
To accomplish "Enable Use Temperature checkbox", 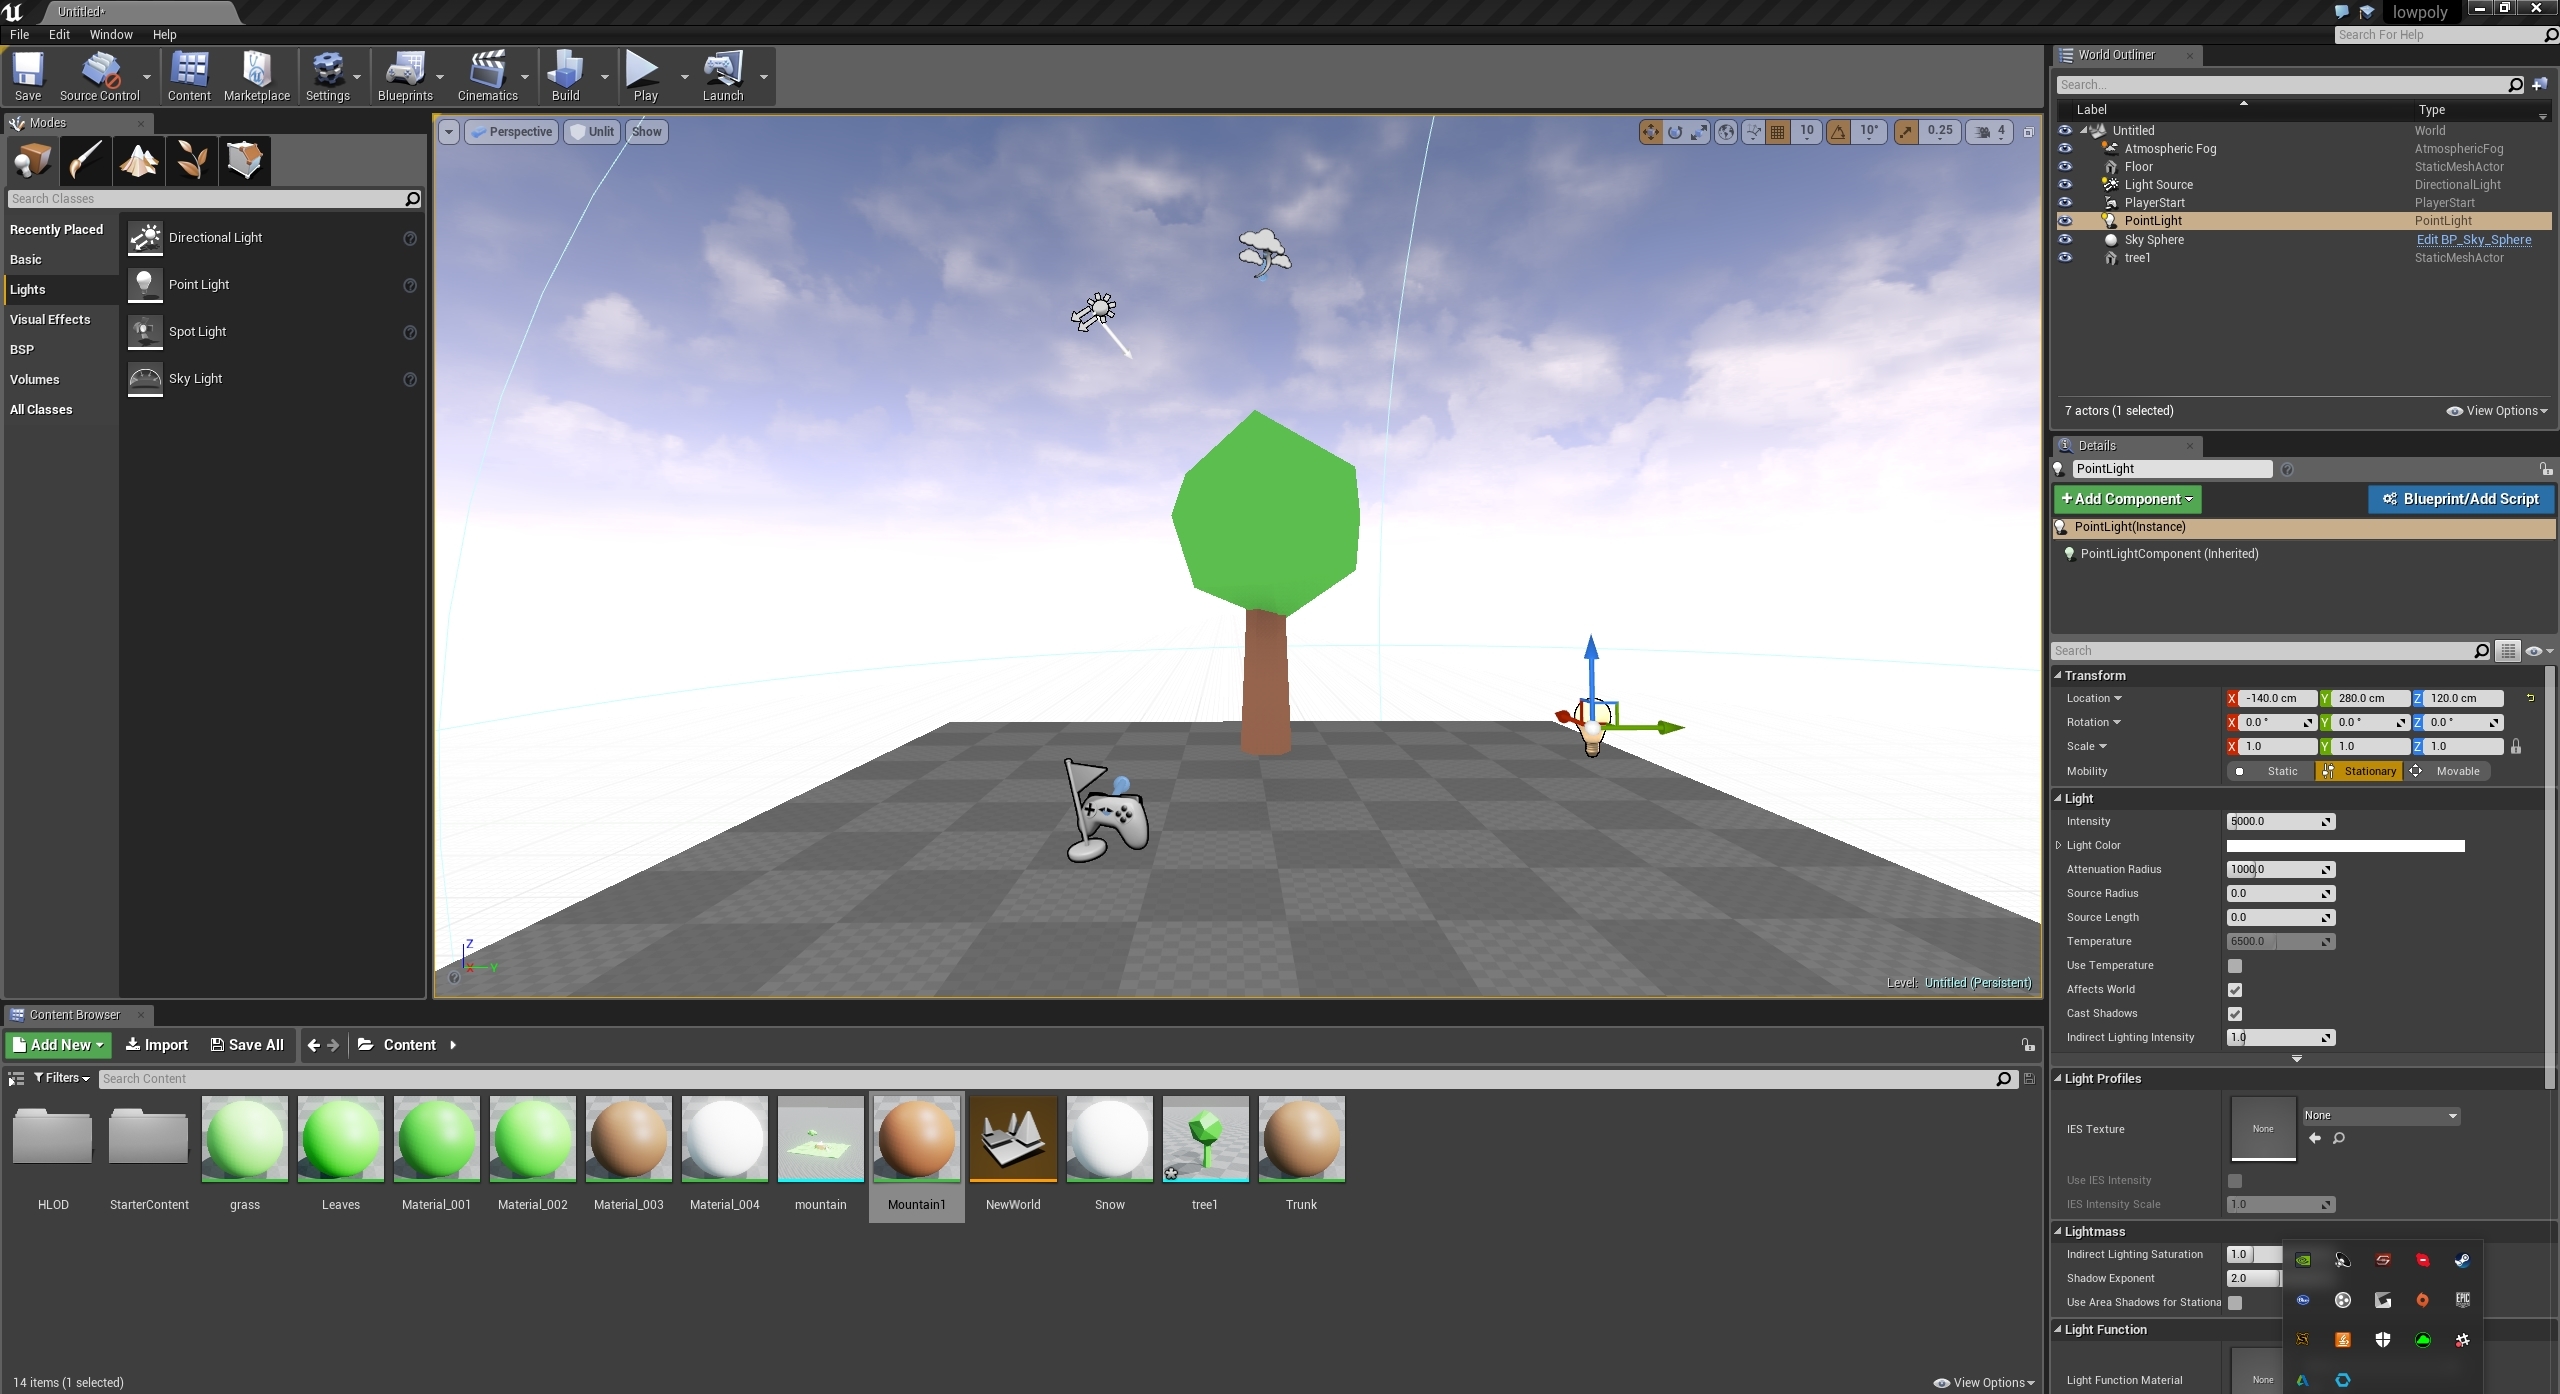I will tap(2236, 965).
